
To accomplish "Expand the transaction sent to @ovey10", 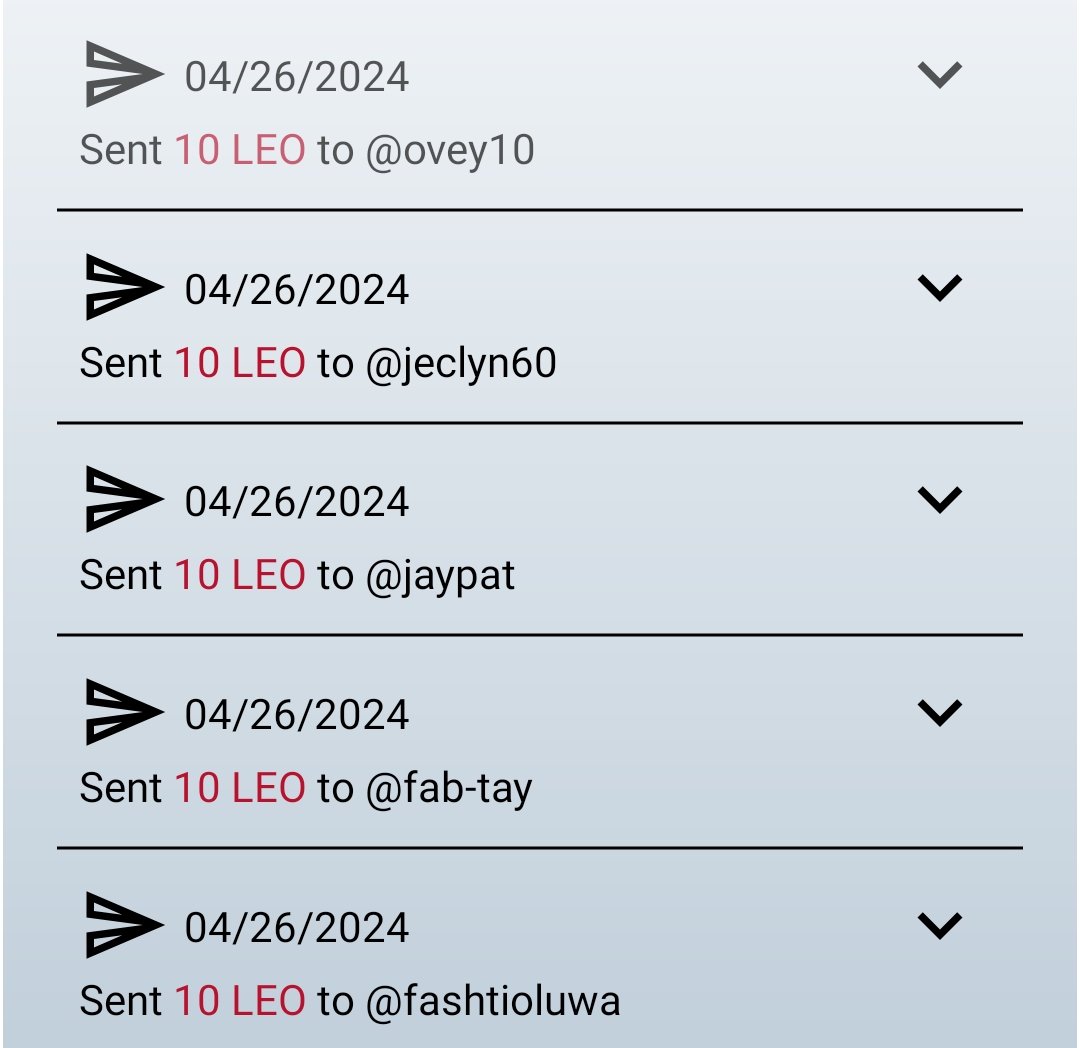I will [x=939, y=74].
